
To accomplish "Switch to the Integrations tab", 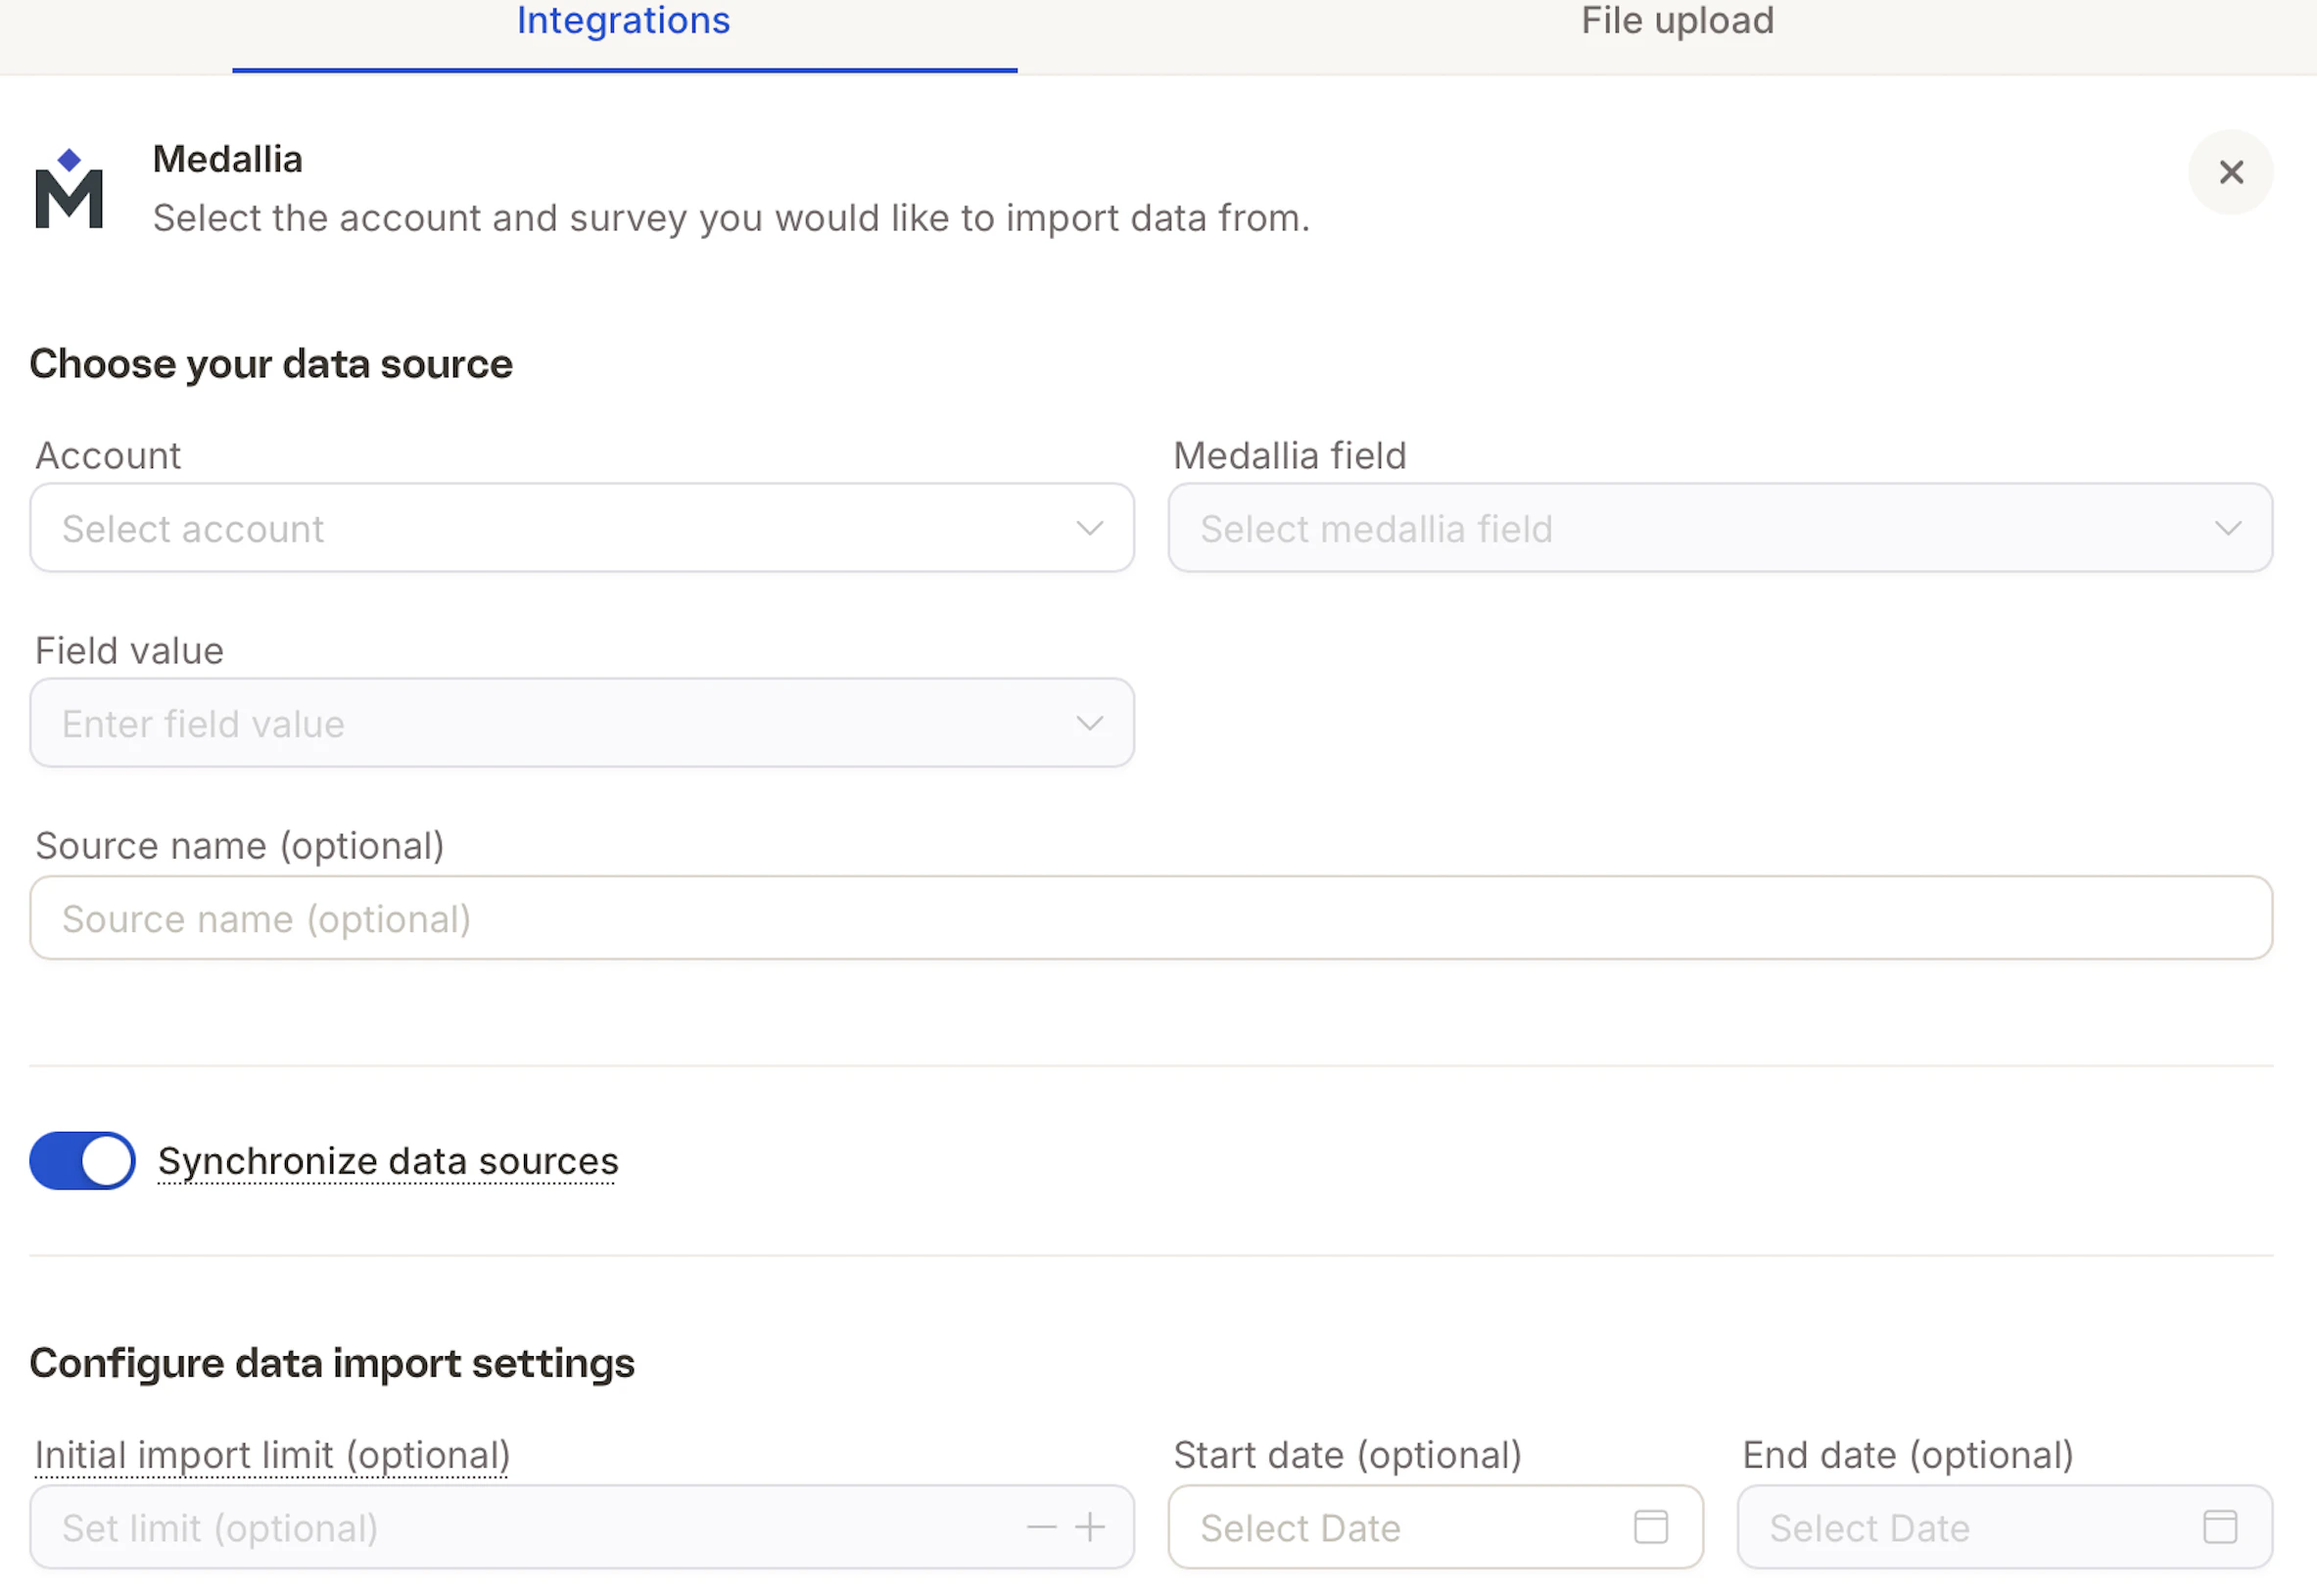I will (x=624, y=22).
